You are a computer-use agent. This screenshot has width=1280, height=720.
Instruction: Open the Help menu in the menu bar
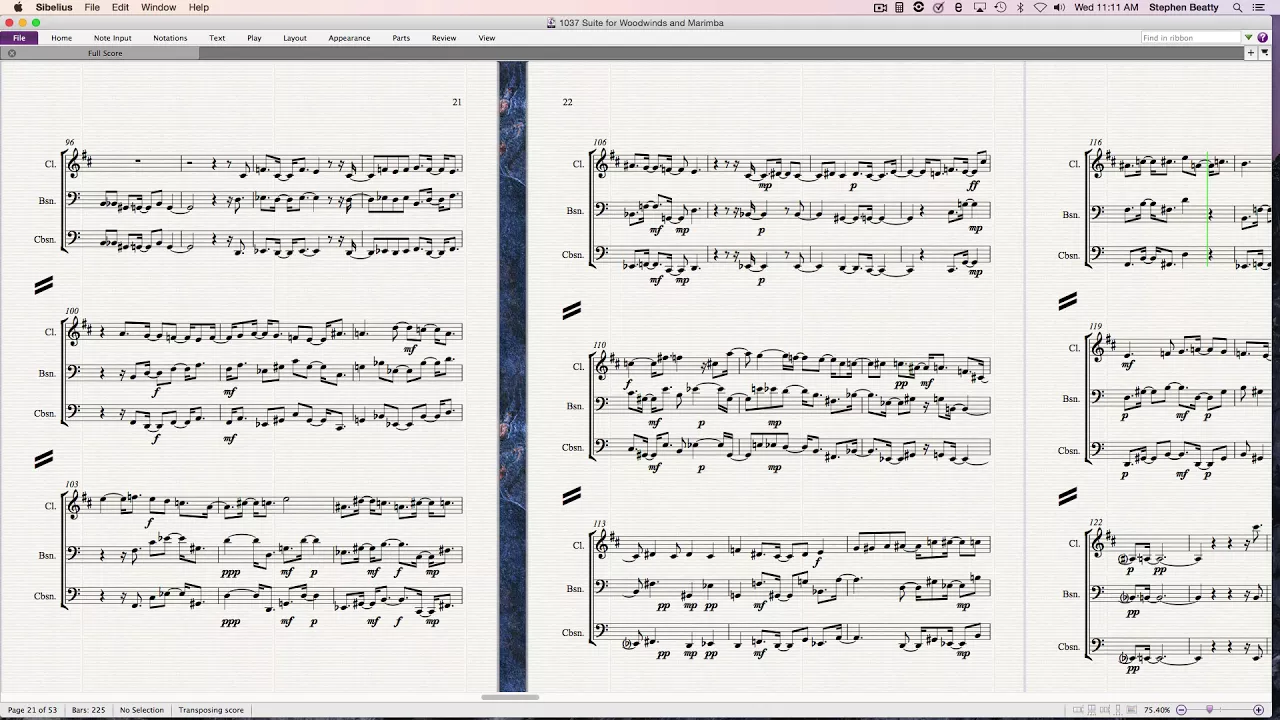coord(199,7)
